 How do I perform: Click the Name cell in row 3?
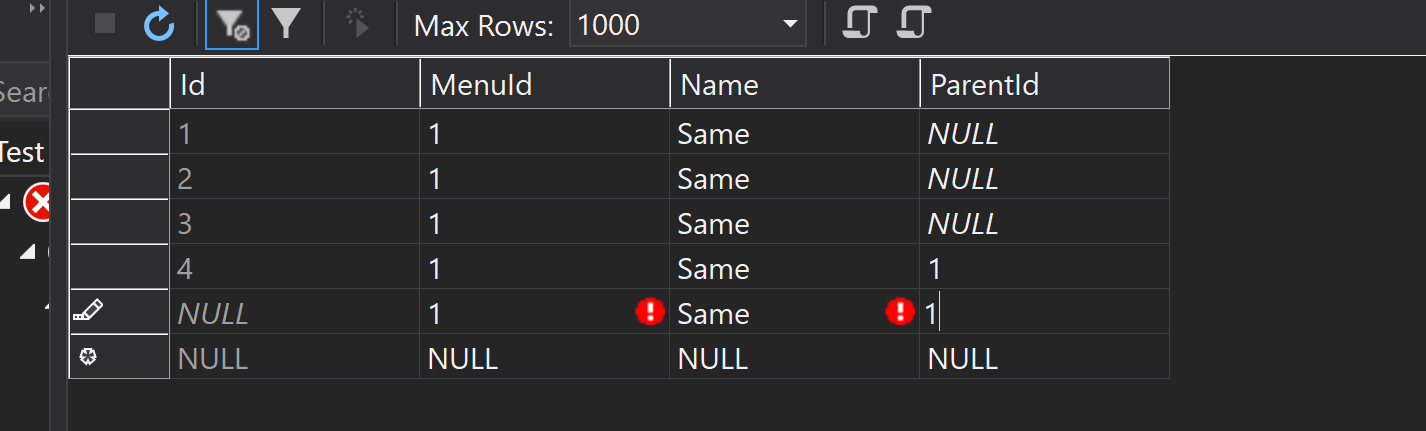pos(793,223)
